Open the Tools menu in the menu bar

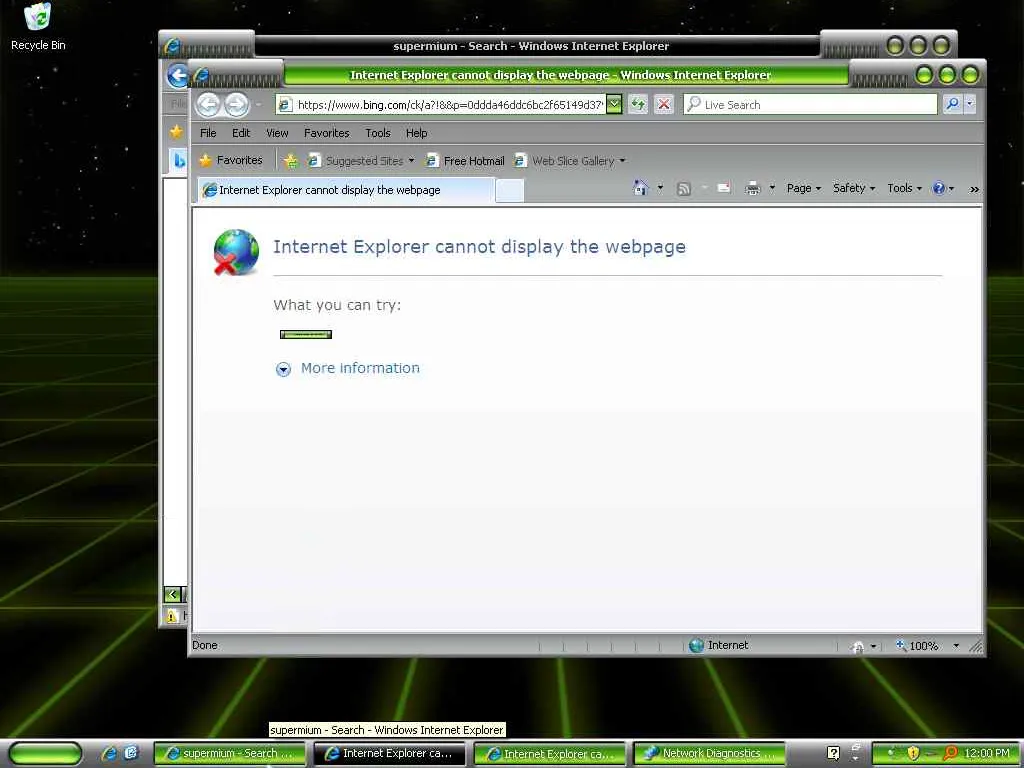coord(377,133)
